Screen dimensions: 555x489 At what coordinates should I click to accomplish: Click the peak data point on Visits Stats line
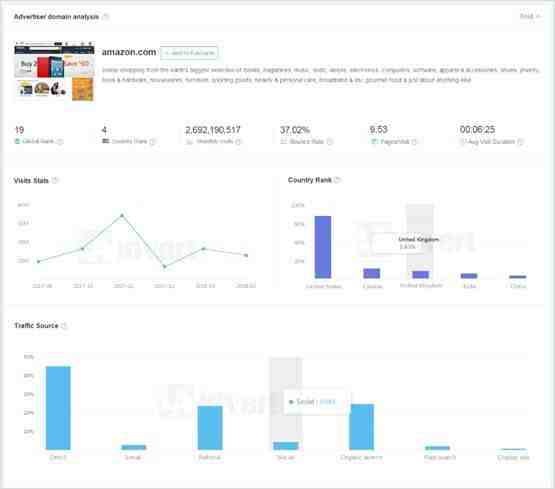(x=122, y=215)
